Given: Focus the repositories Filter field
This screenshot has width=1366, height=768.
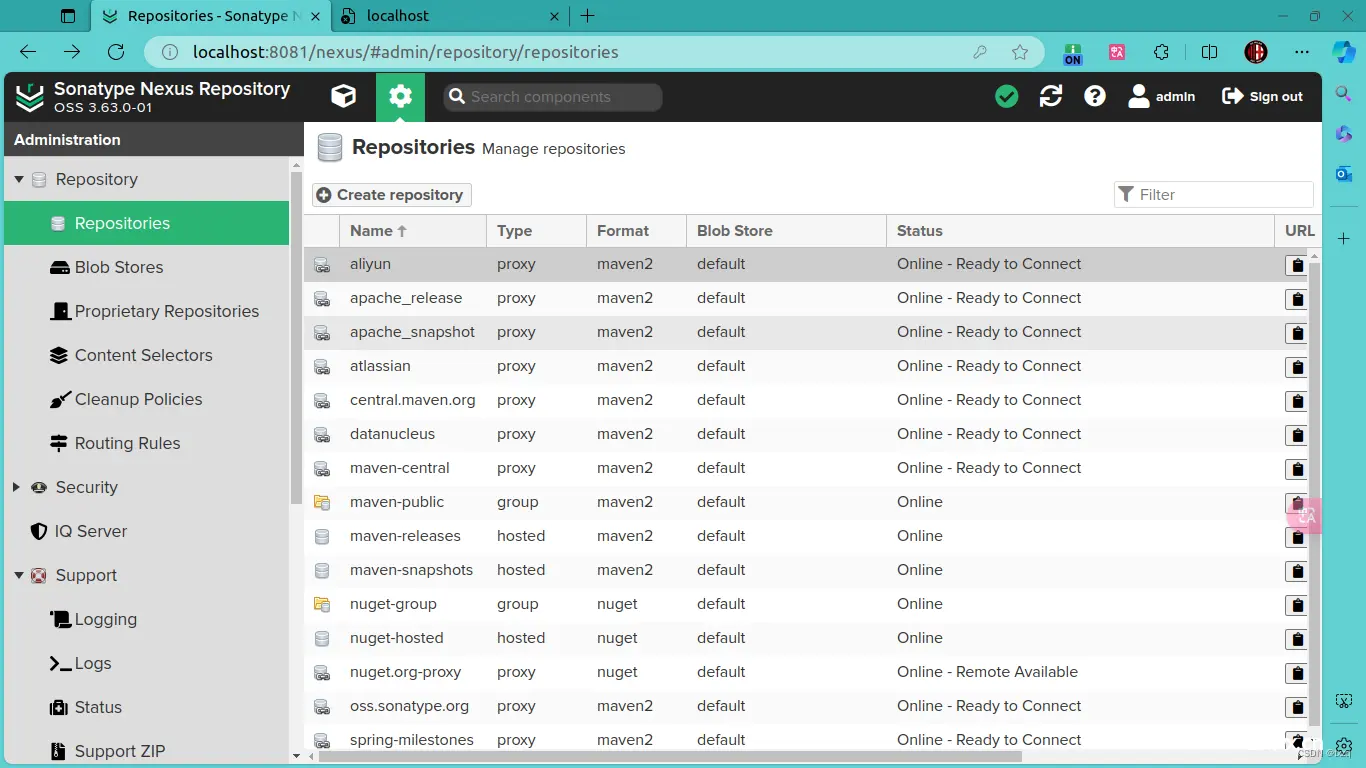Looking at the screenshot, I should [1213, 195].
